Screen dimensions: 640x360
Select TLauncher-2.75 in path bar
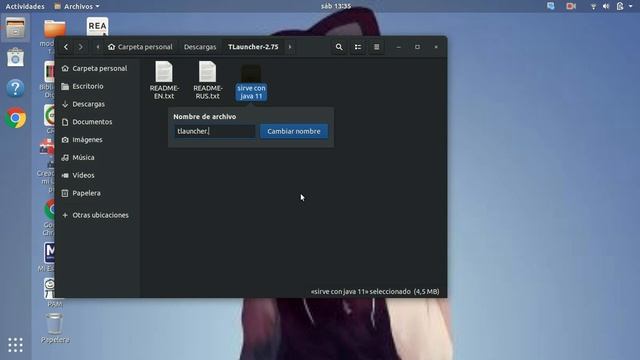click(253, 47)
